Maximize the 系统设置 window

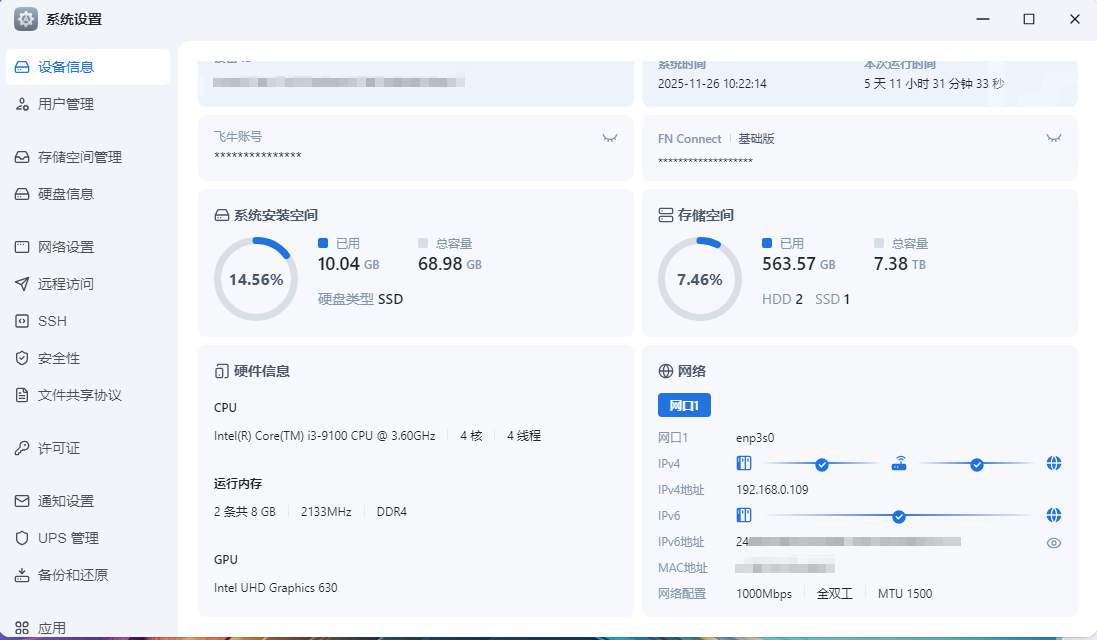click(x=1028, y=19)
